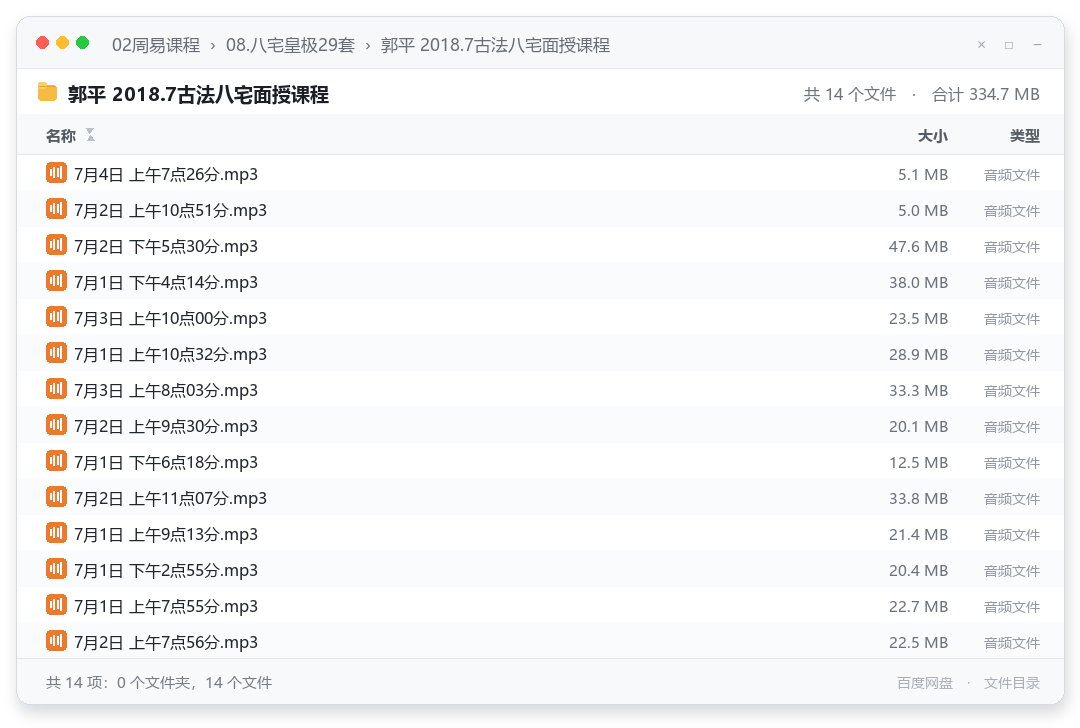This screenshot has width=1080, height=728.
Task: Toggle sort order arrow next to 名称
Action: click(x=90, y=135)
